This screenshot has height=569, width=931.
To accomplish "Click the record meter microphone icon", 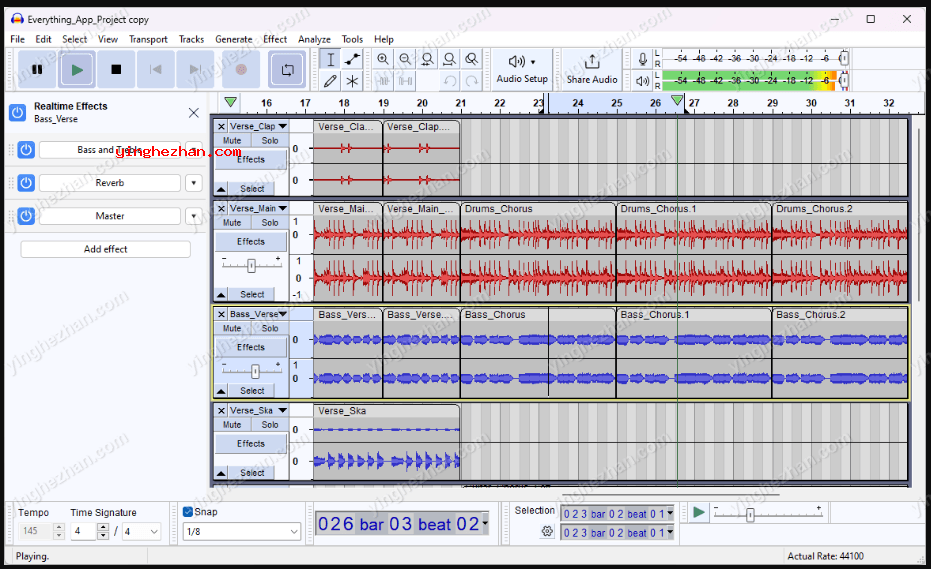I will [642, 59].
